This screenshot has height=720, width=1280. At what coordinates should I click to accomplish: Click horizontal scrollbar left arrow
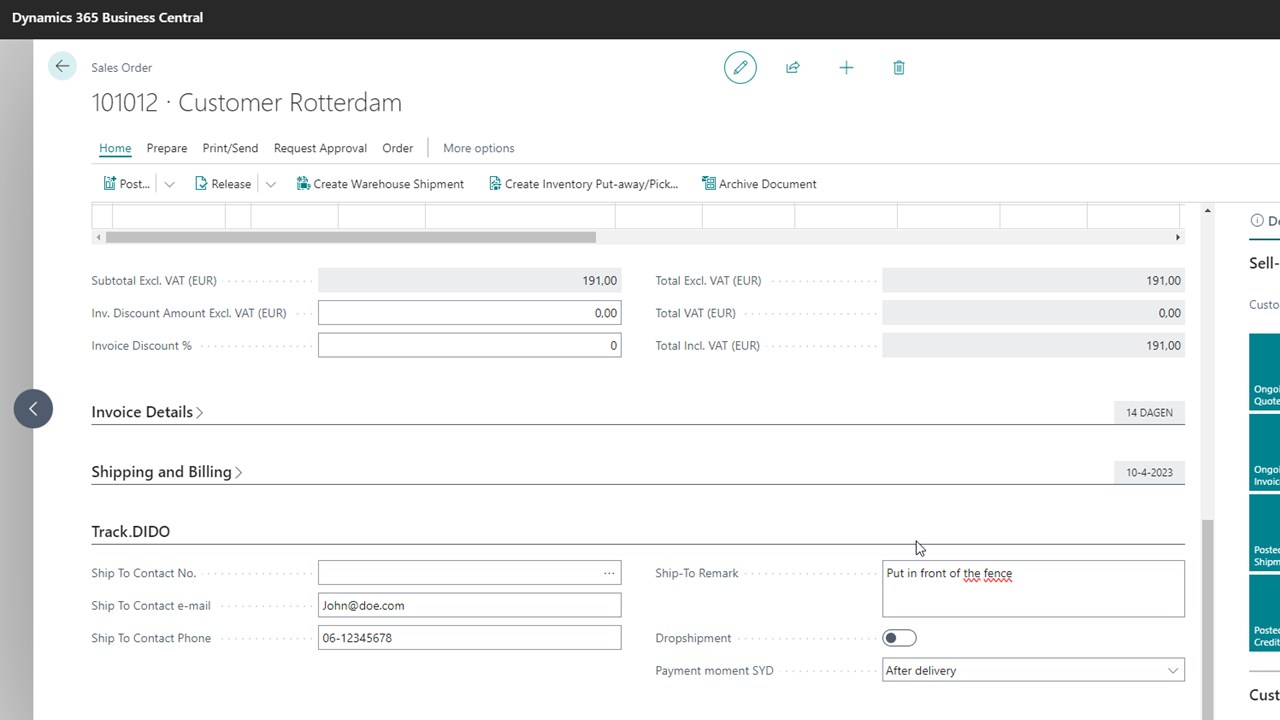98,237
